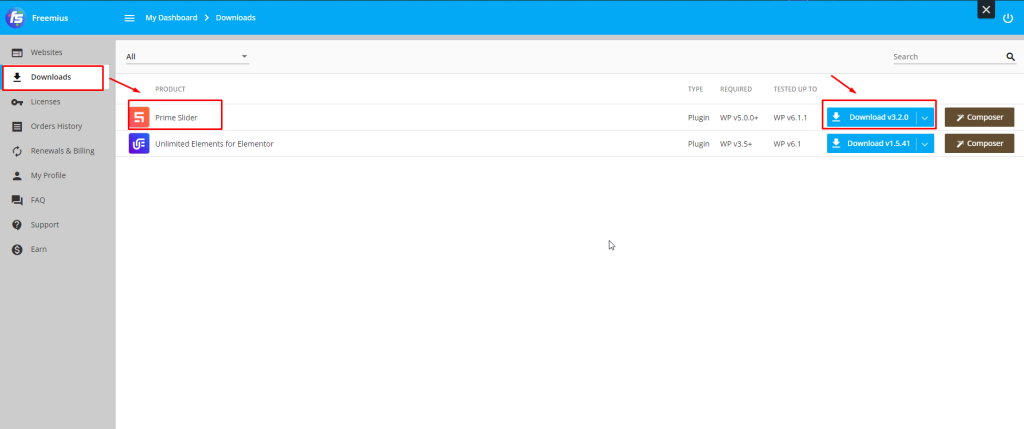Click Composer button for Unlimited Elements
The image size is (1024, 429).
tap(980, 144)
